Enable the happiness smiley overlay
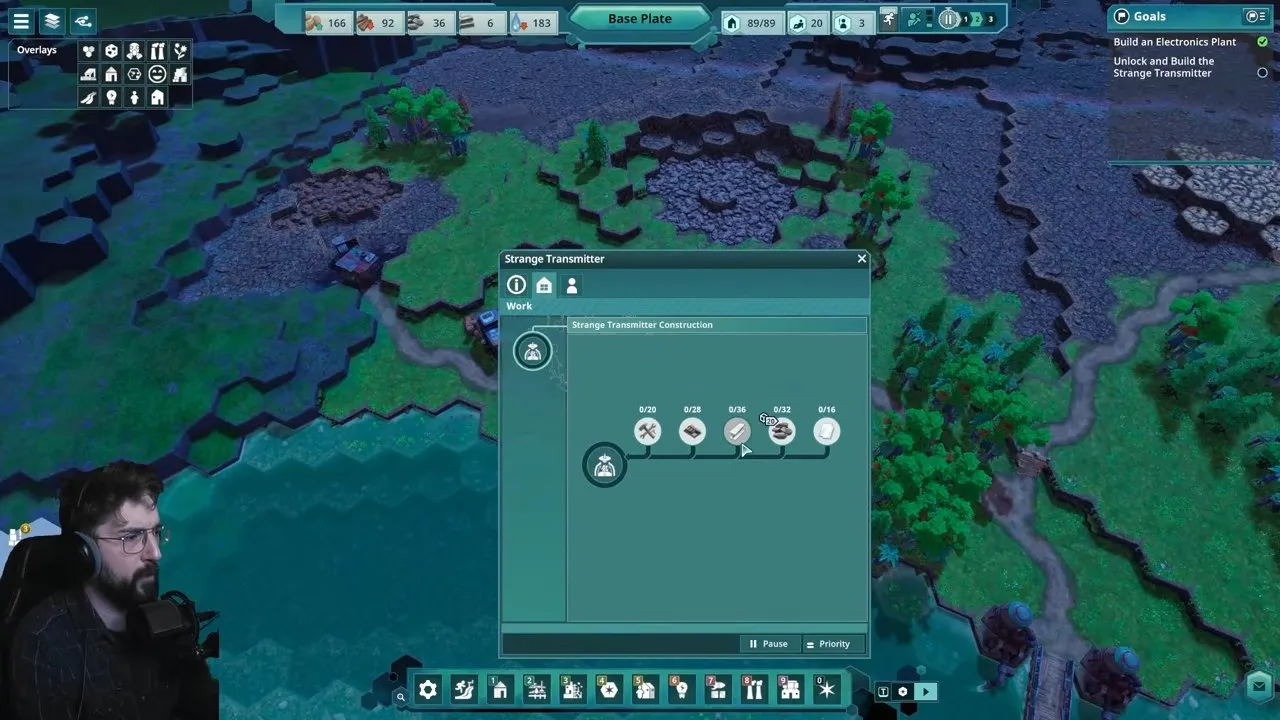The image size is (1280, 720). (157, 74)
